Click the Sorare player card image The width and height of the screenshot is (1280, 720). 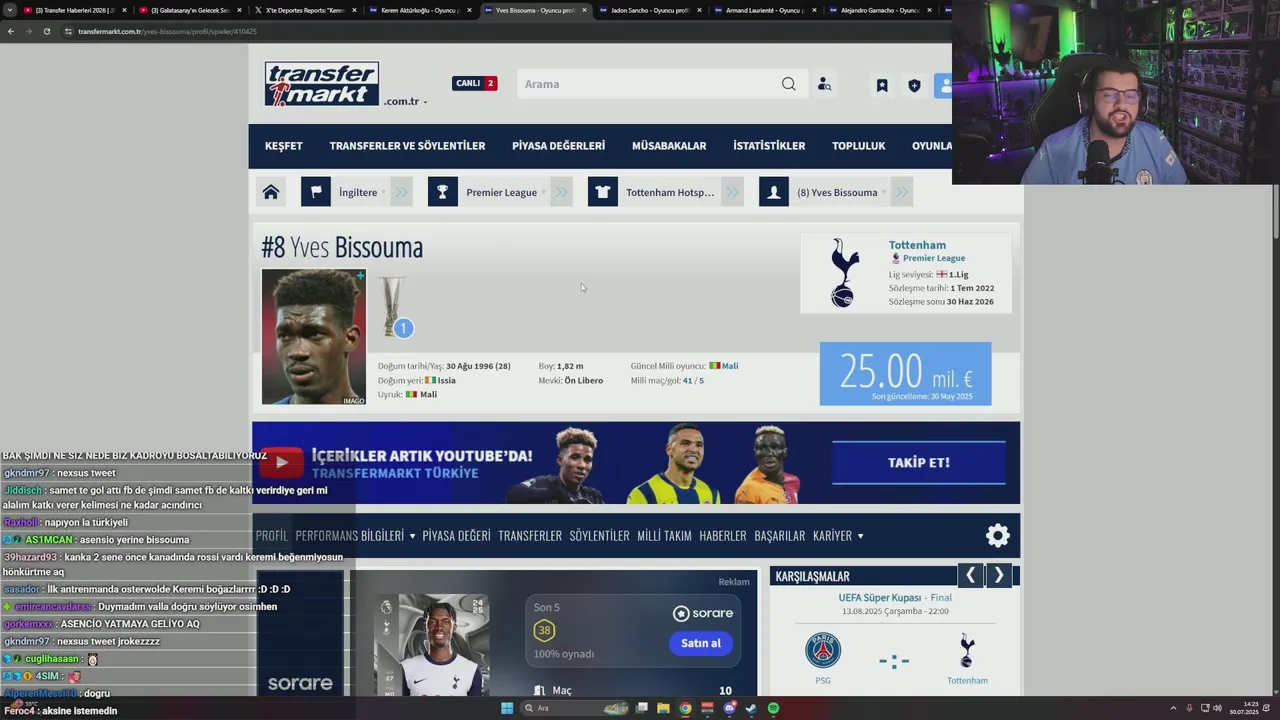click(x=432, y=645)
